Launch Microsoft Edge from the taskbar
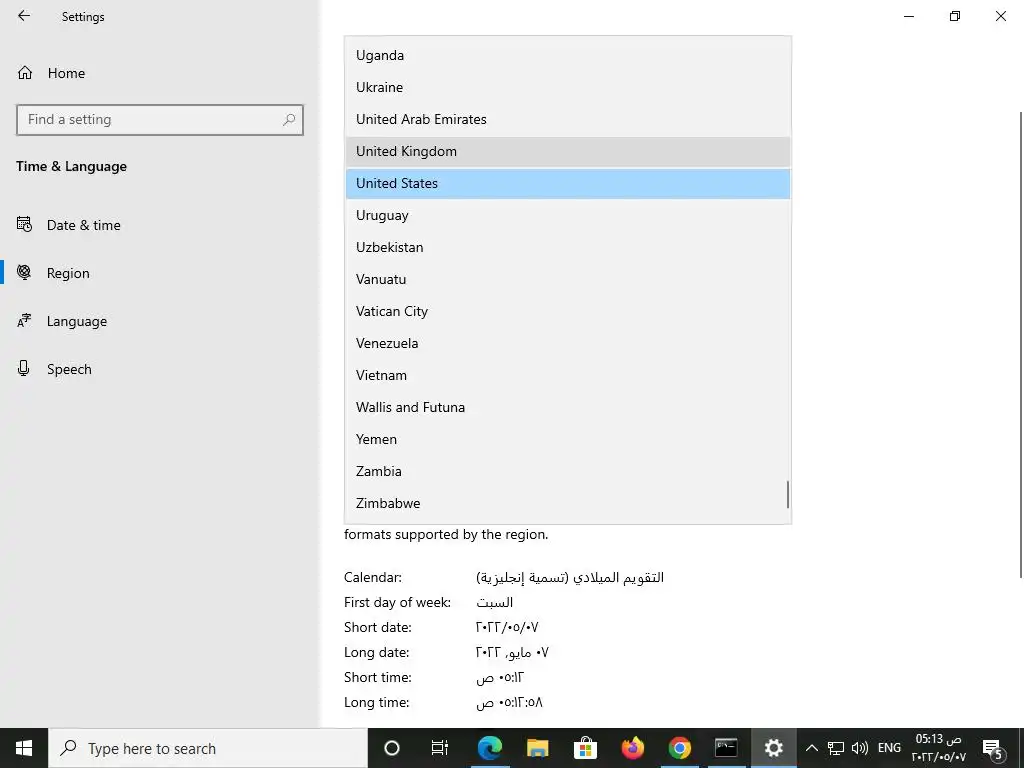The image size is (1024, 768). click(x=489, y=748)
